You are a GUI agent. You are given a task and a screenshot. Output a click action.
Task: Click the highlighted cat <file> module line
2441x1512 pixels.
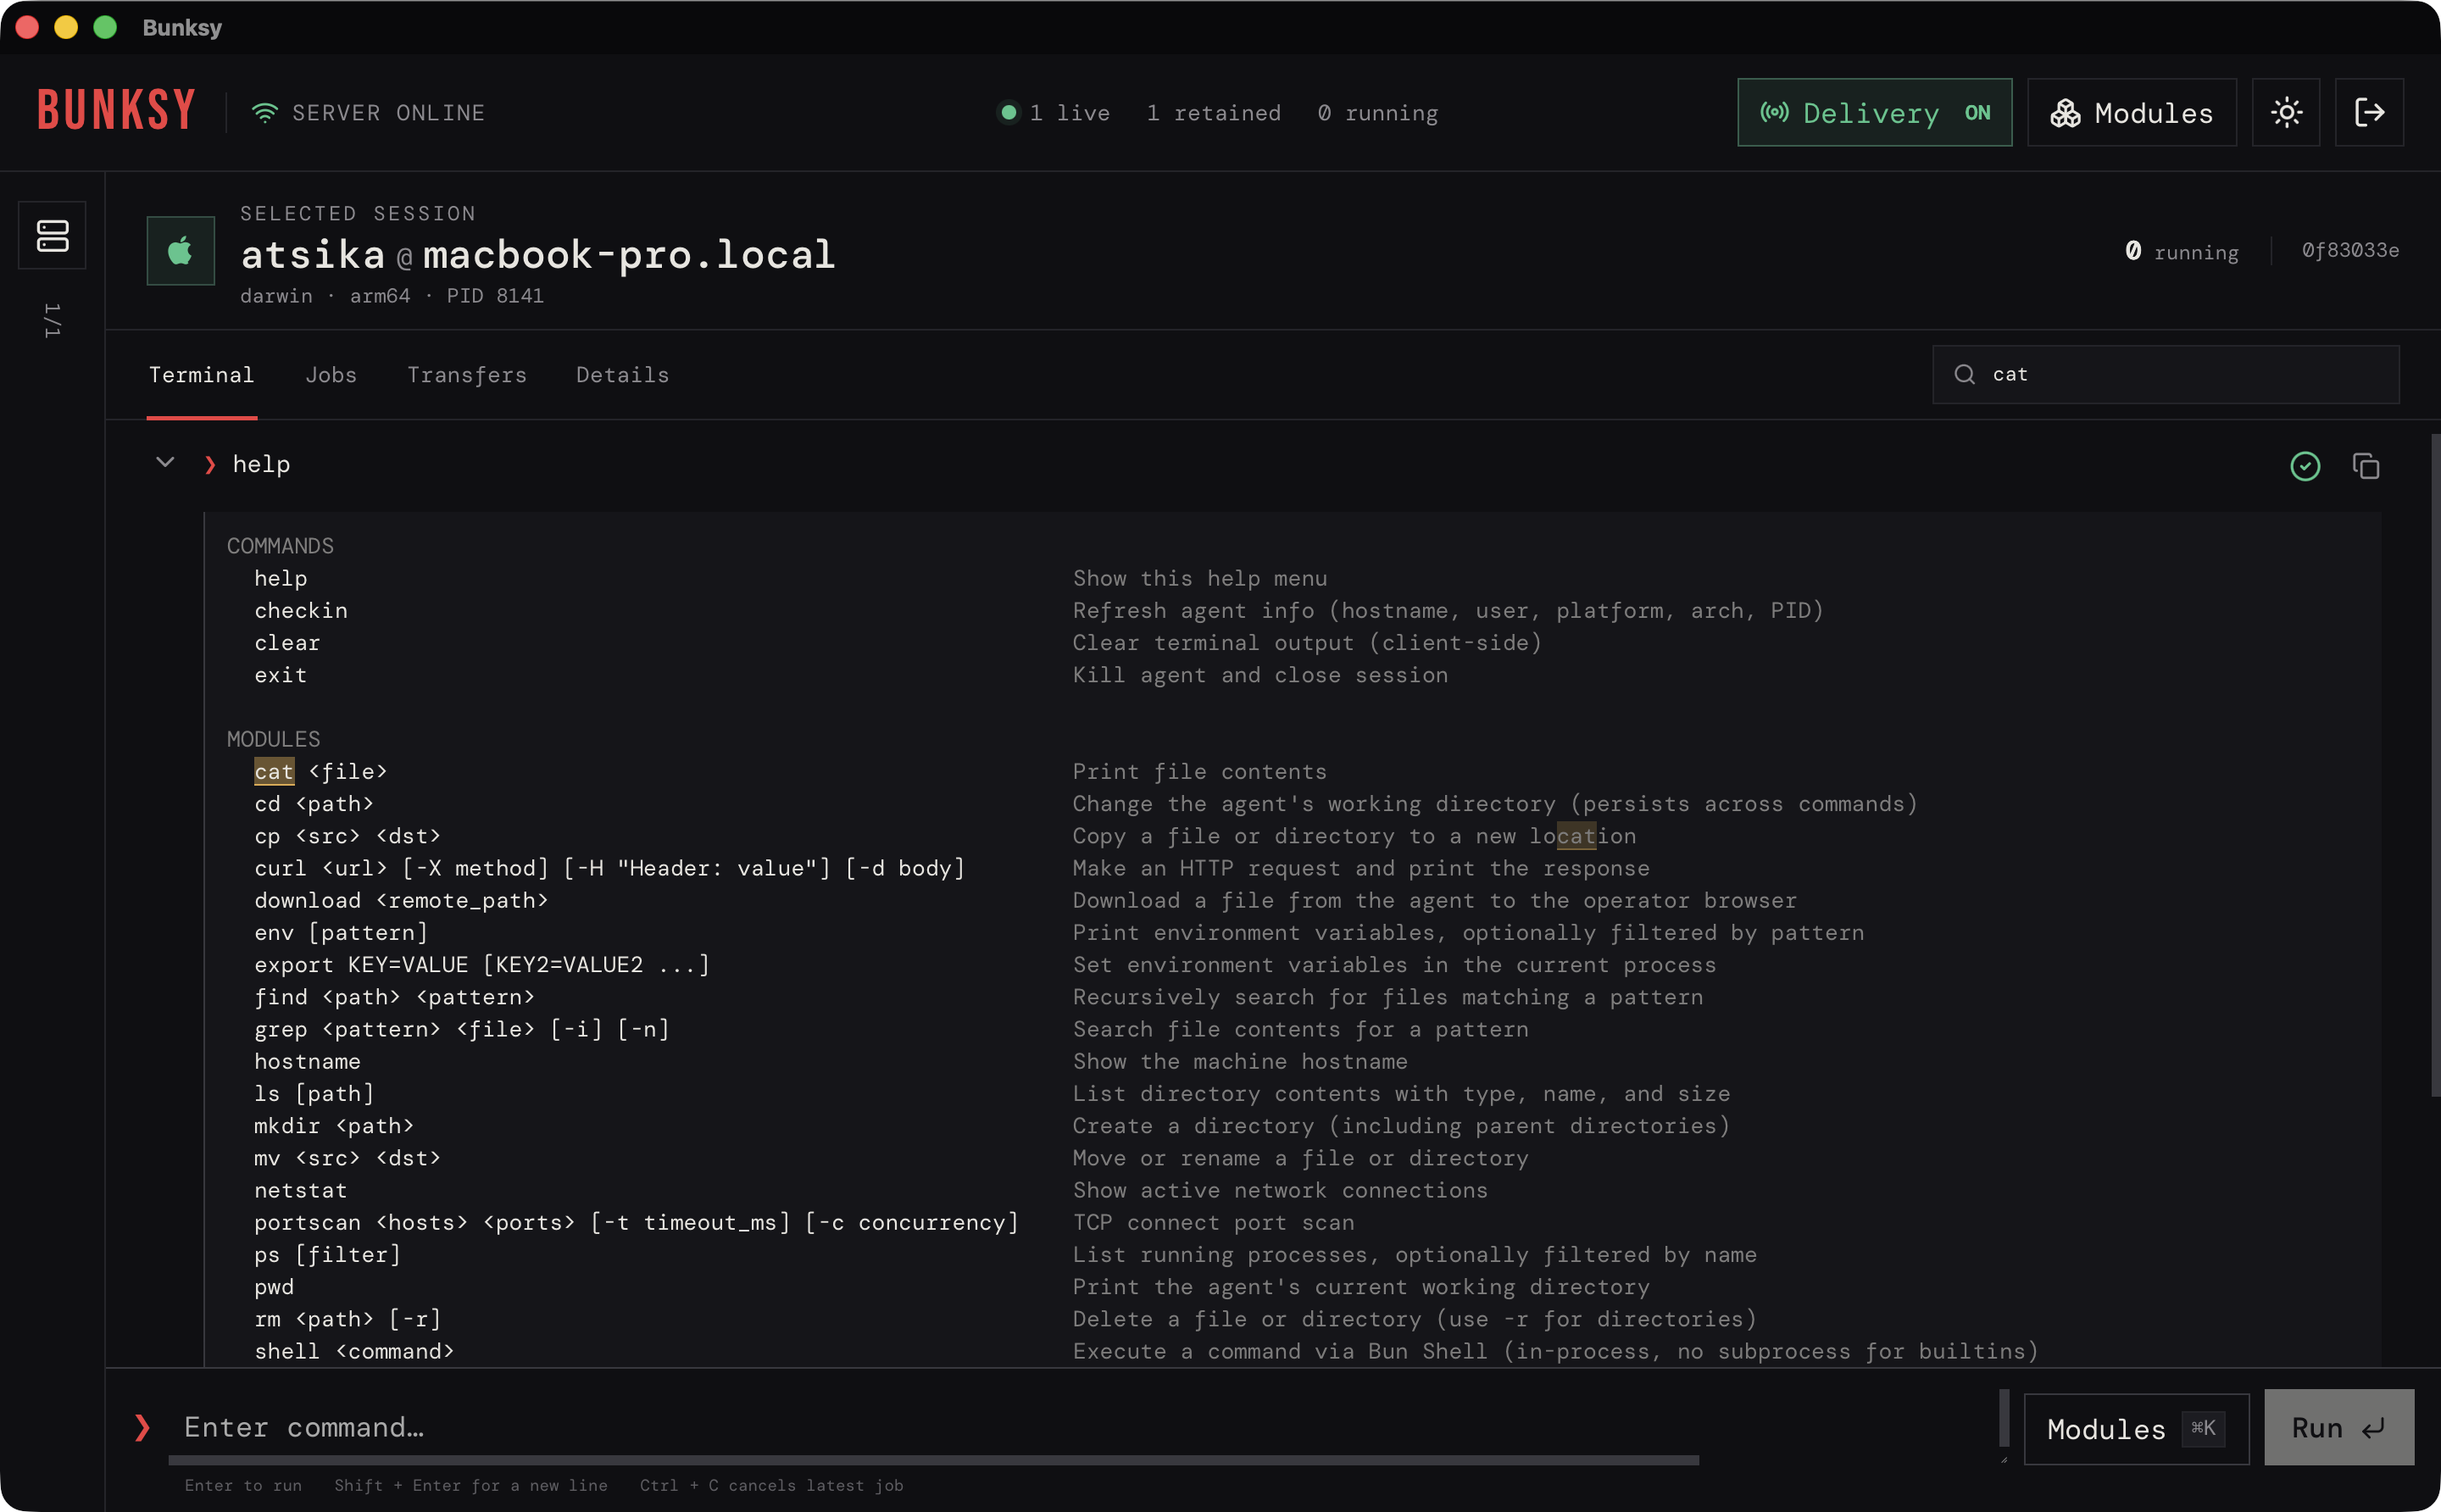[x=320, y=771]
